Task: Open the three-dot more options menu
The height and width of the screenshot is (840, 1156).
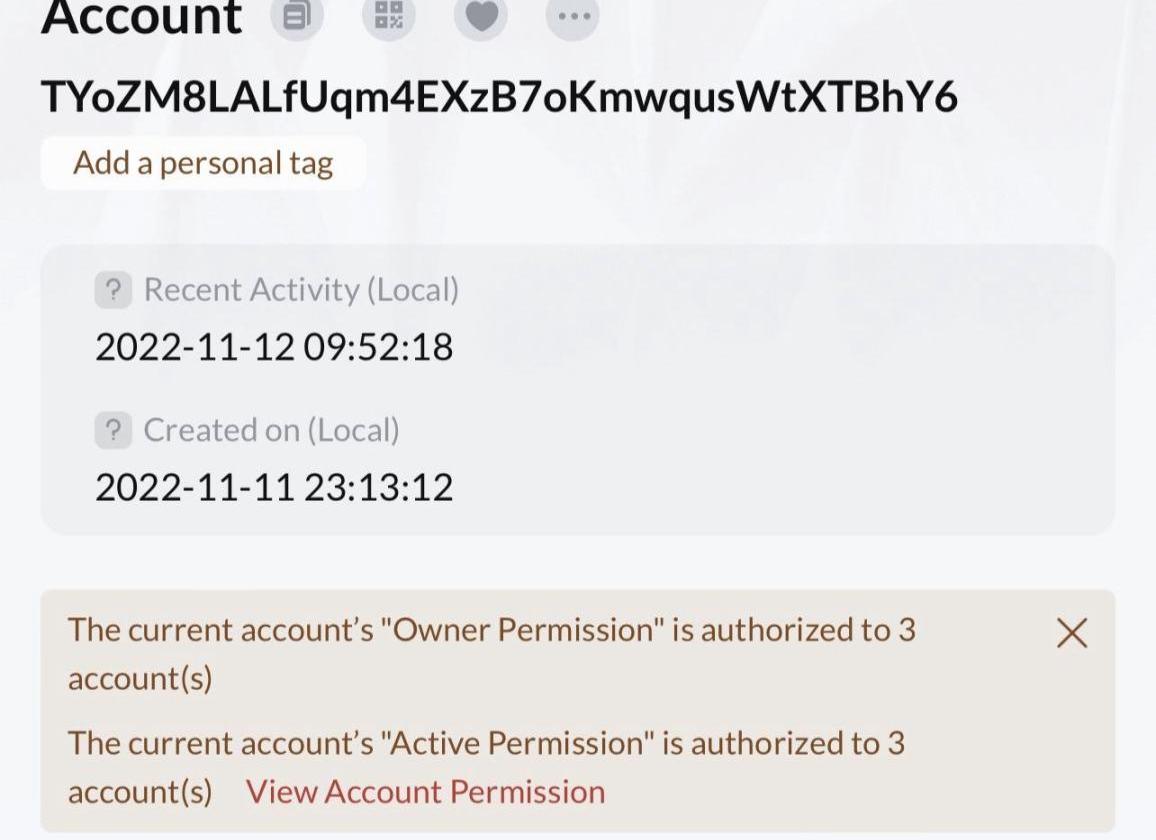Action: [573, 15]
